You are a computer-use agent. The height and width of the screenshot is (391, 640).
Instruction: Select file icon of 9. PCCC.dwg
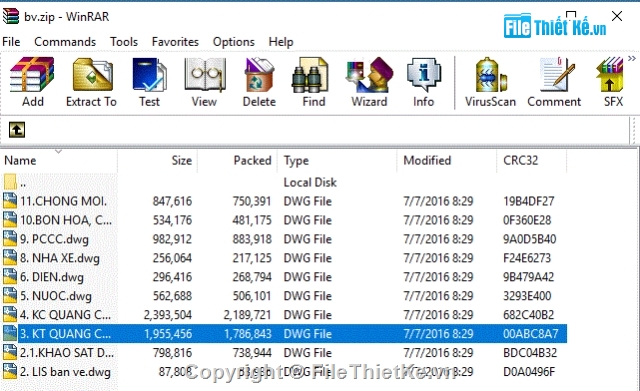tap(10, 239)
